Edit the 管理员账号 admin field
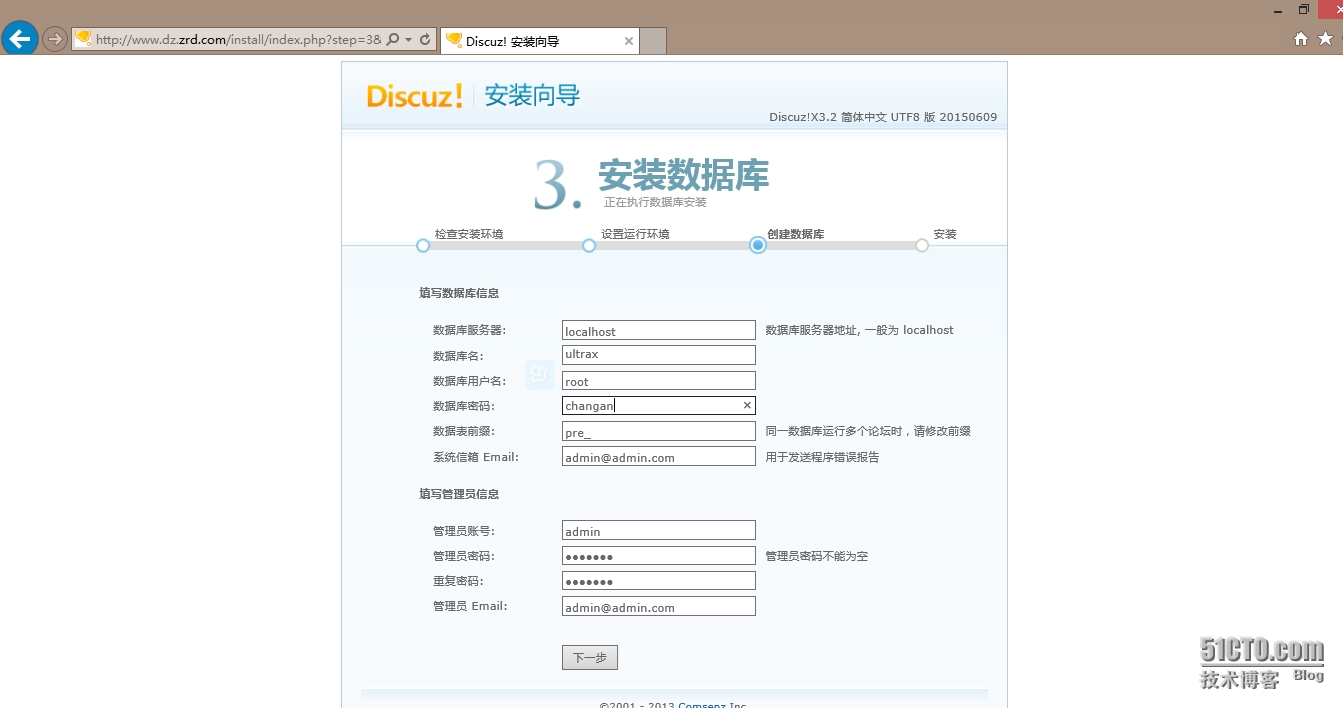 pos(659,530)
